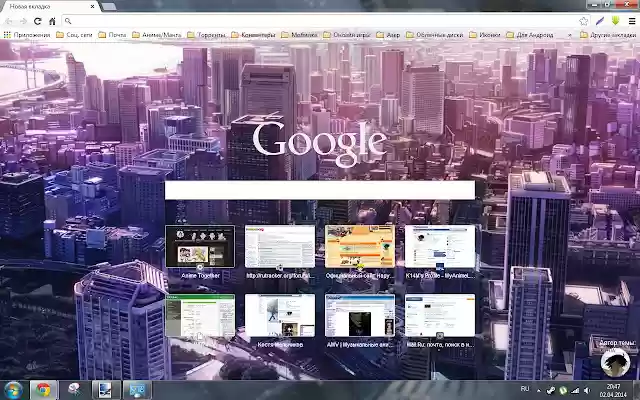This screenshot has height=400, width=640.
Task: Open the green download arrow extension
Action: click(616, 21)
